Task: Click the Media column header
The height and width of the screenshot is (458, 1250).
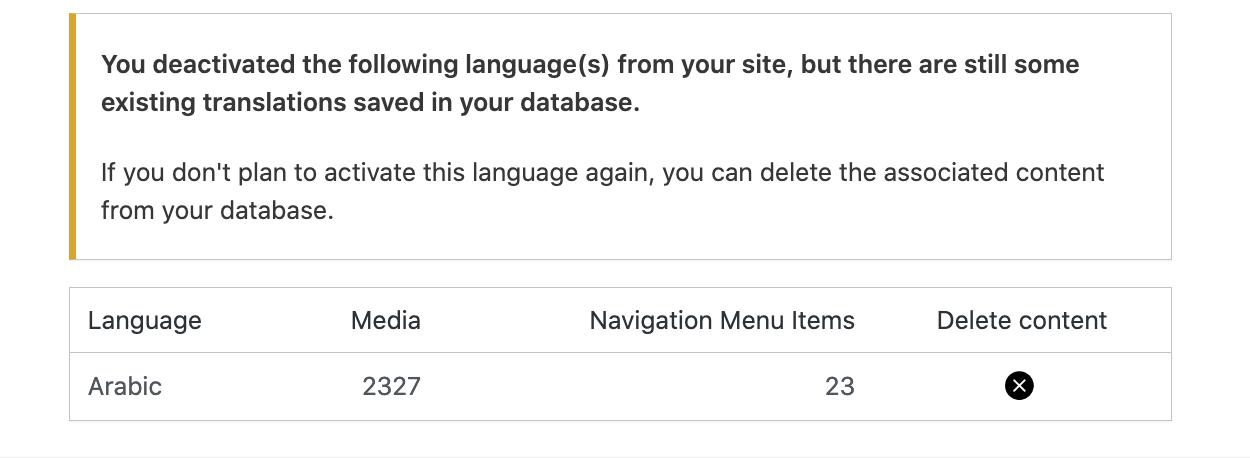Action: tap(386, 321)
